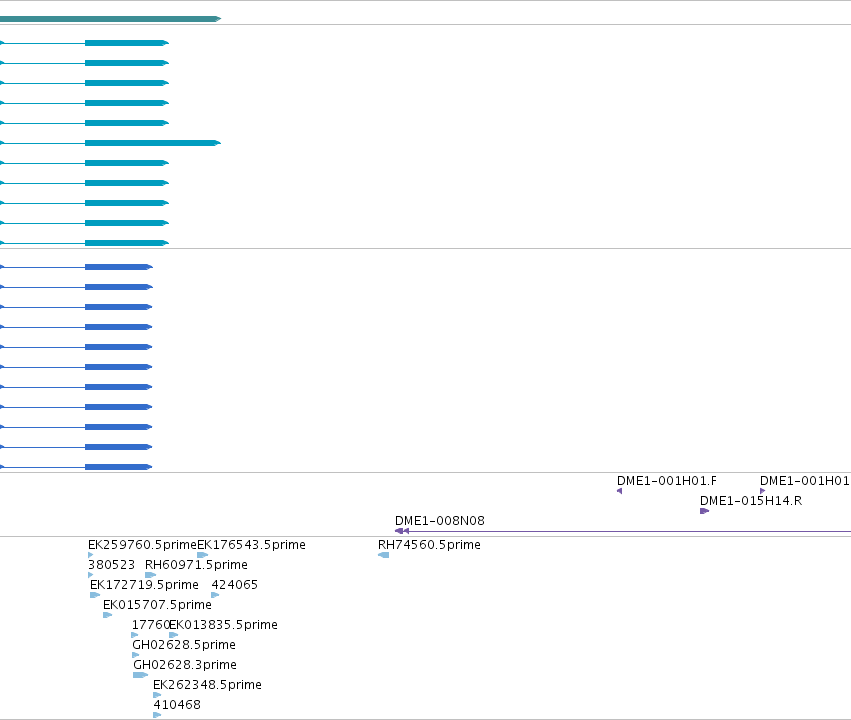Click the arrow glyph under EK013835.5prime
851x720 pixels.
173,635
